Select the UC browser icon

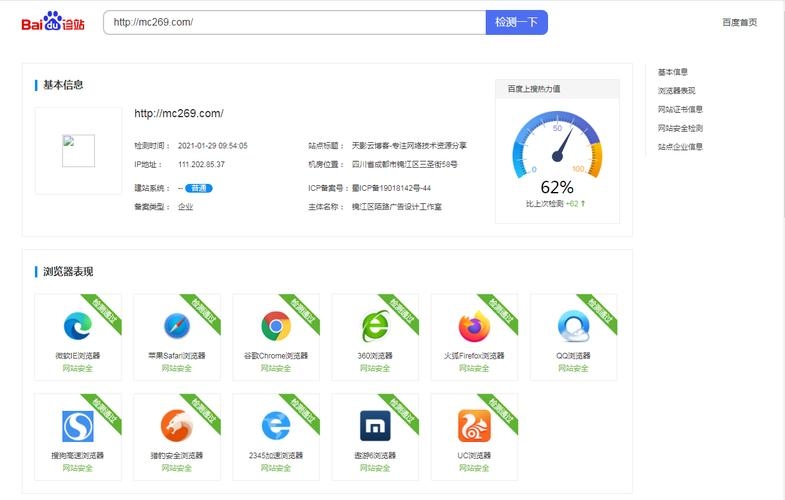pyautogui.click(x=474, y=426)
